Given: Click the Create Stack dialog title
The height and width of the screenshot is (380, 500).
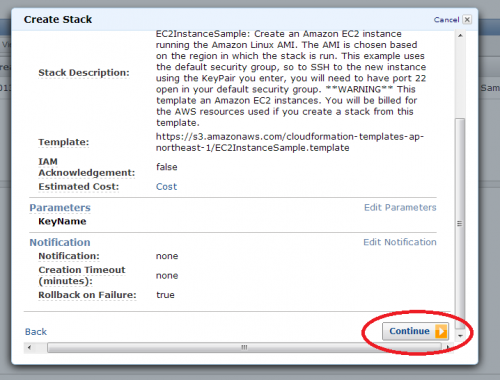Looking at the screenshot, I should (58, 19).
